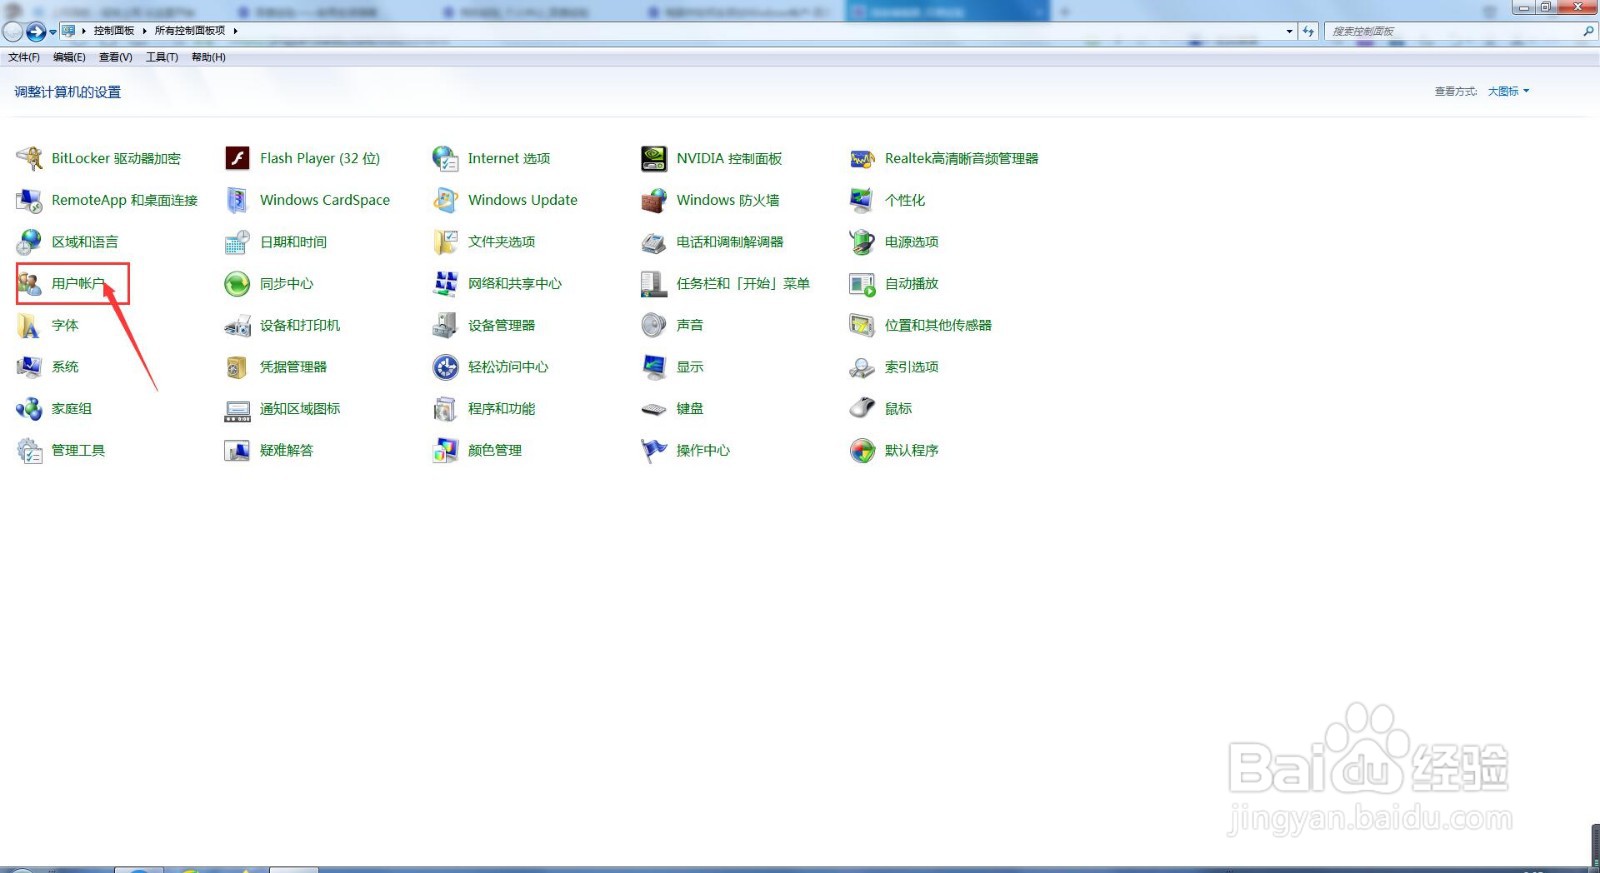Open 通知区域图标 icon
Image resolution: width=1600 pixels, height=873 pixels.
(237, 409)
